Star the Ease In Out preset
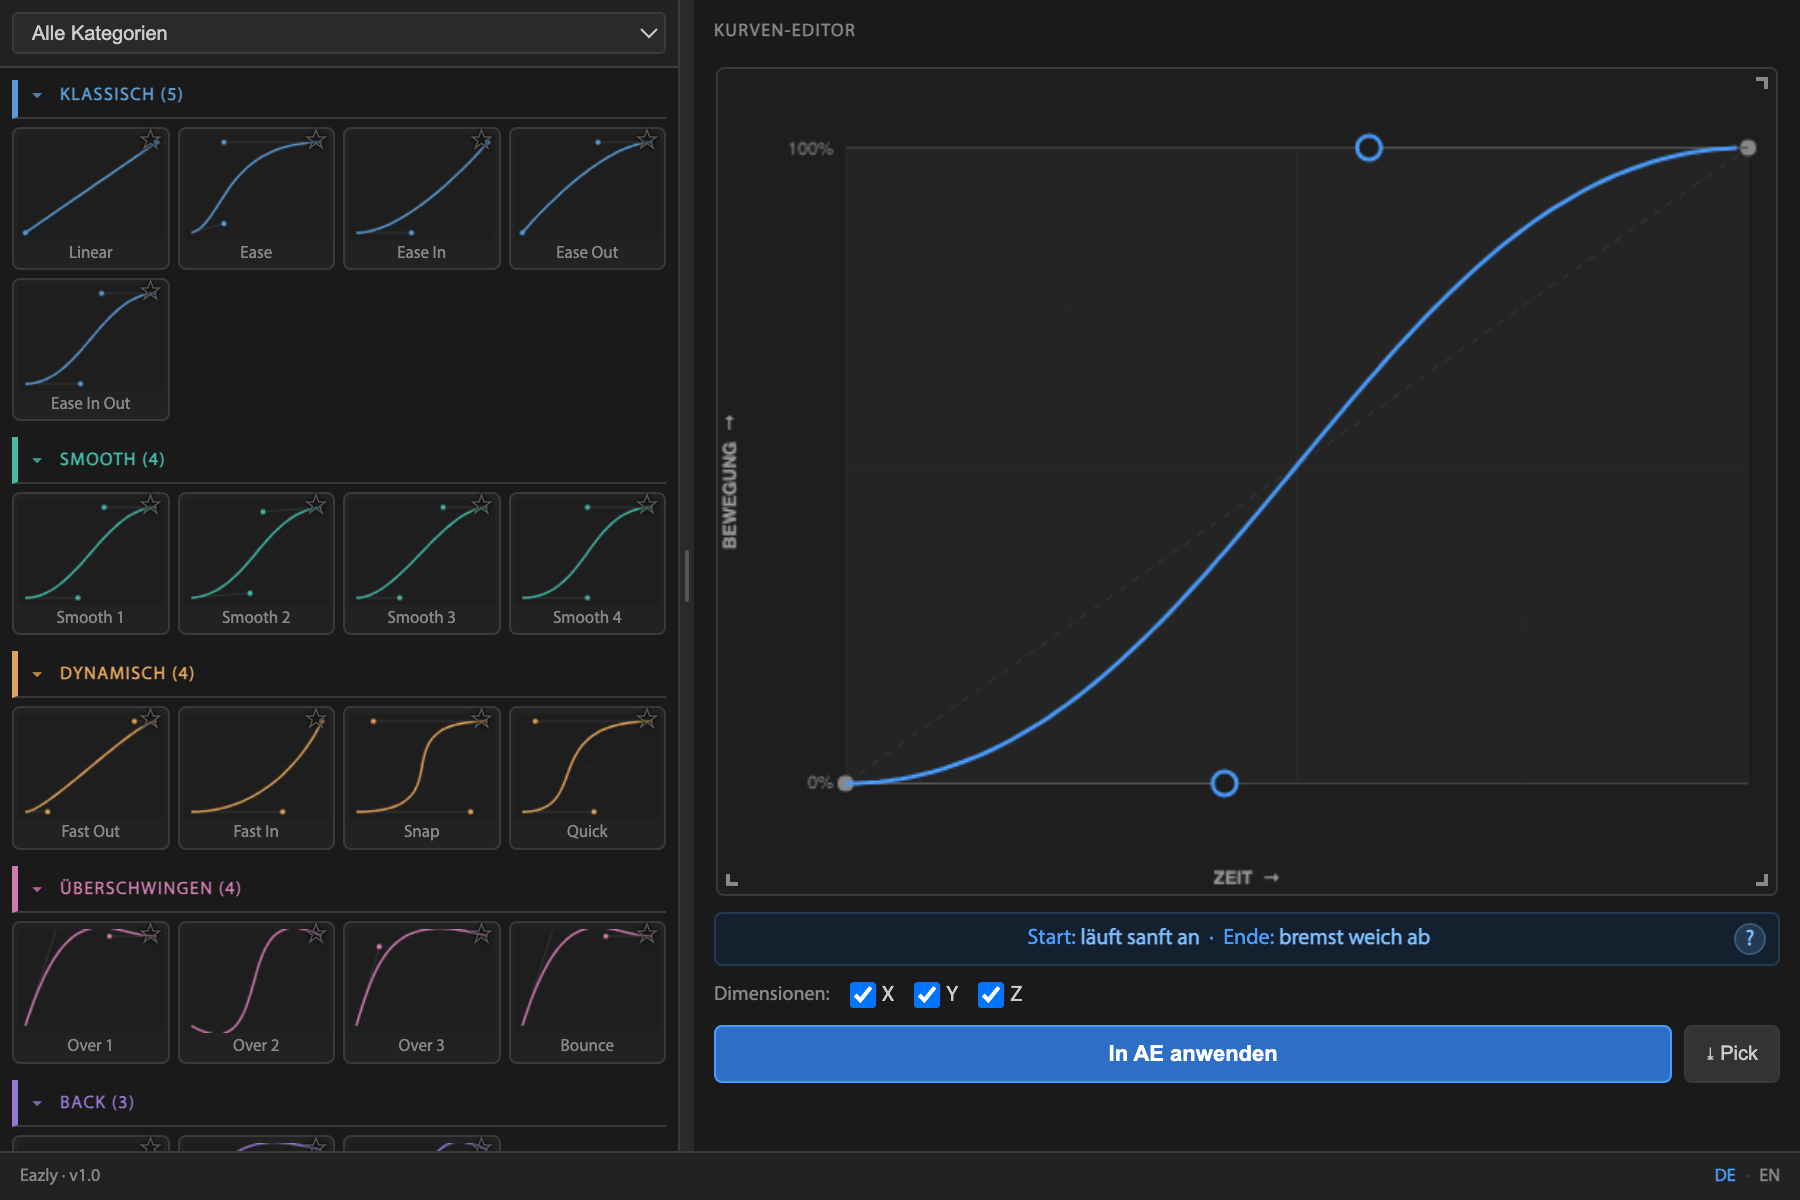The height and width of the screenshot is (1200, 1800). [x=150, y=290]
